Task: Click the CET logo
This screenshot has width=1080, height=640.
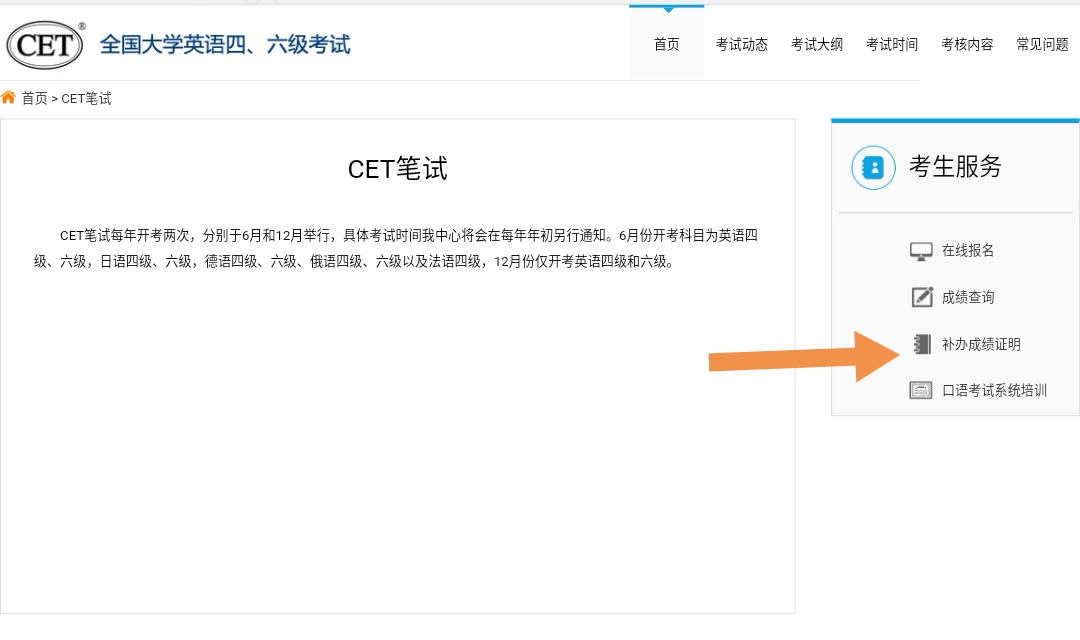Action: tap(45, 45)
